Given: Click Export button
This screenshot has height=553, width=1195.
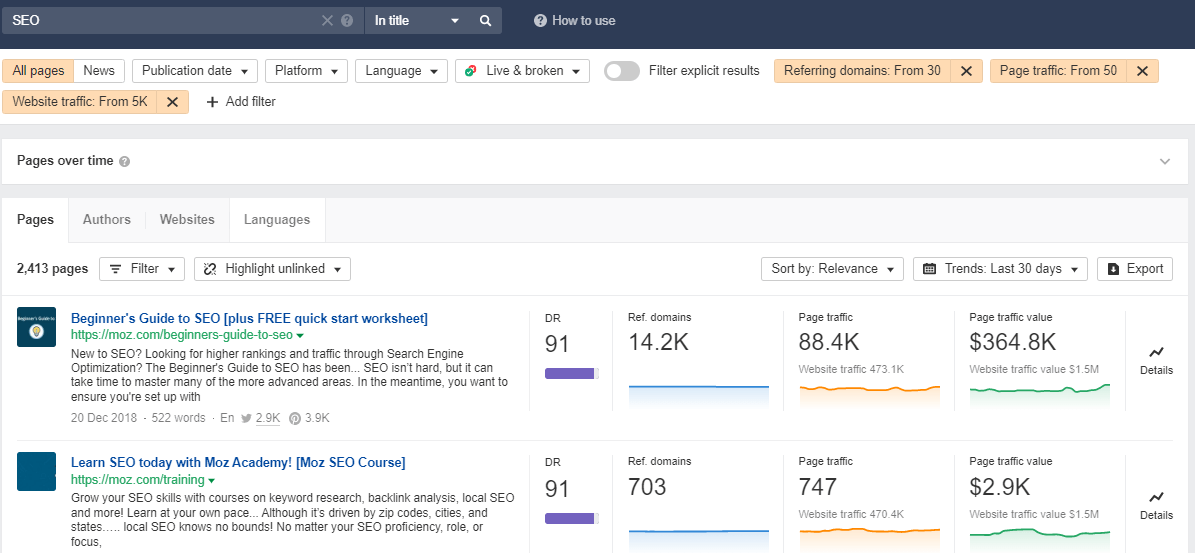Looking at the screenshot, I should [x=1135, y=269].
